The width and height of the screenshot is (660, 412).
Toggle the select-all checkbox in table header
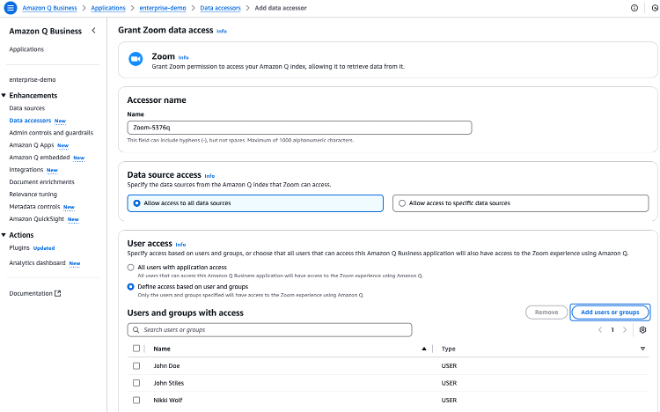[x=136, y=348]
